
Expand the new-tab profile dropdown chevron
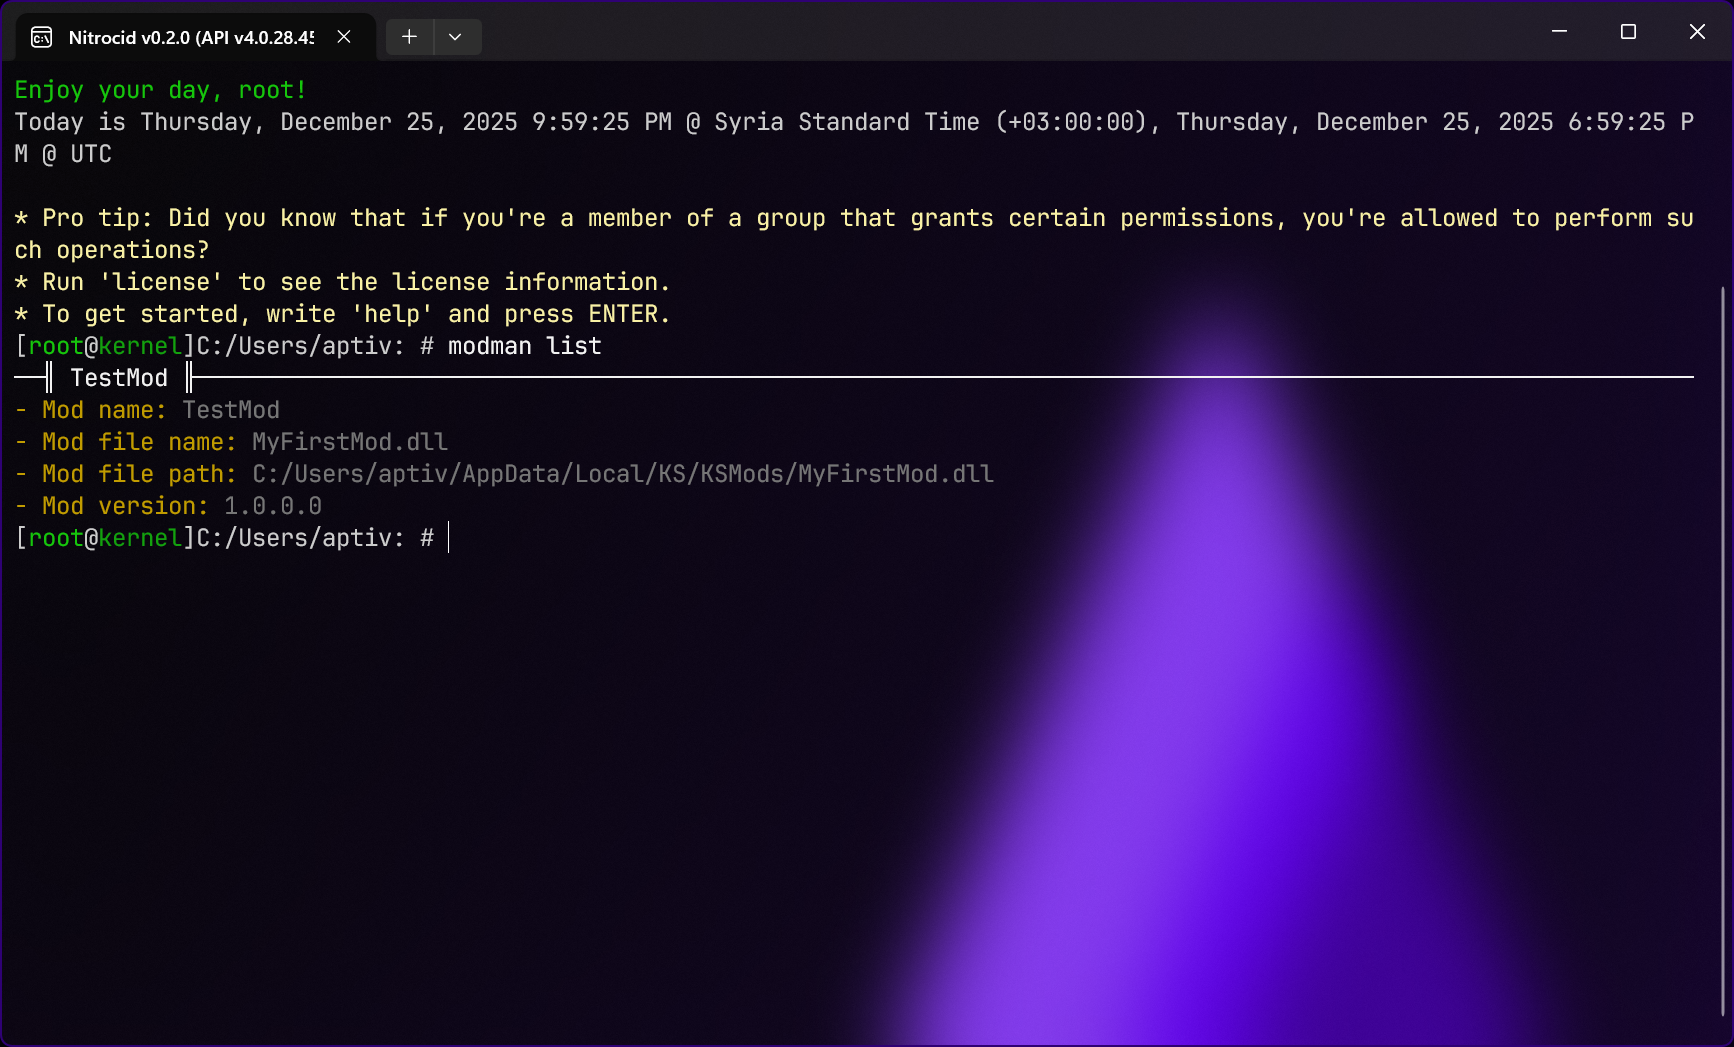(455, 37)
